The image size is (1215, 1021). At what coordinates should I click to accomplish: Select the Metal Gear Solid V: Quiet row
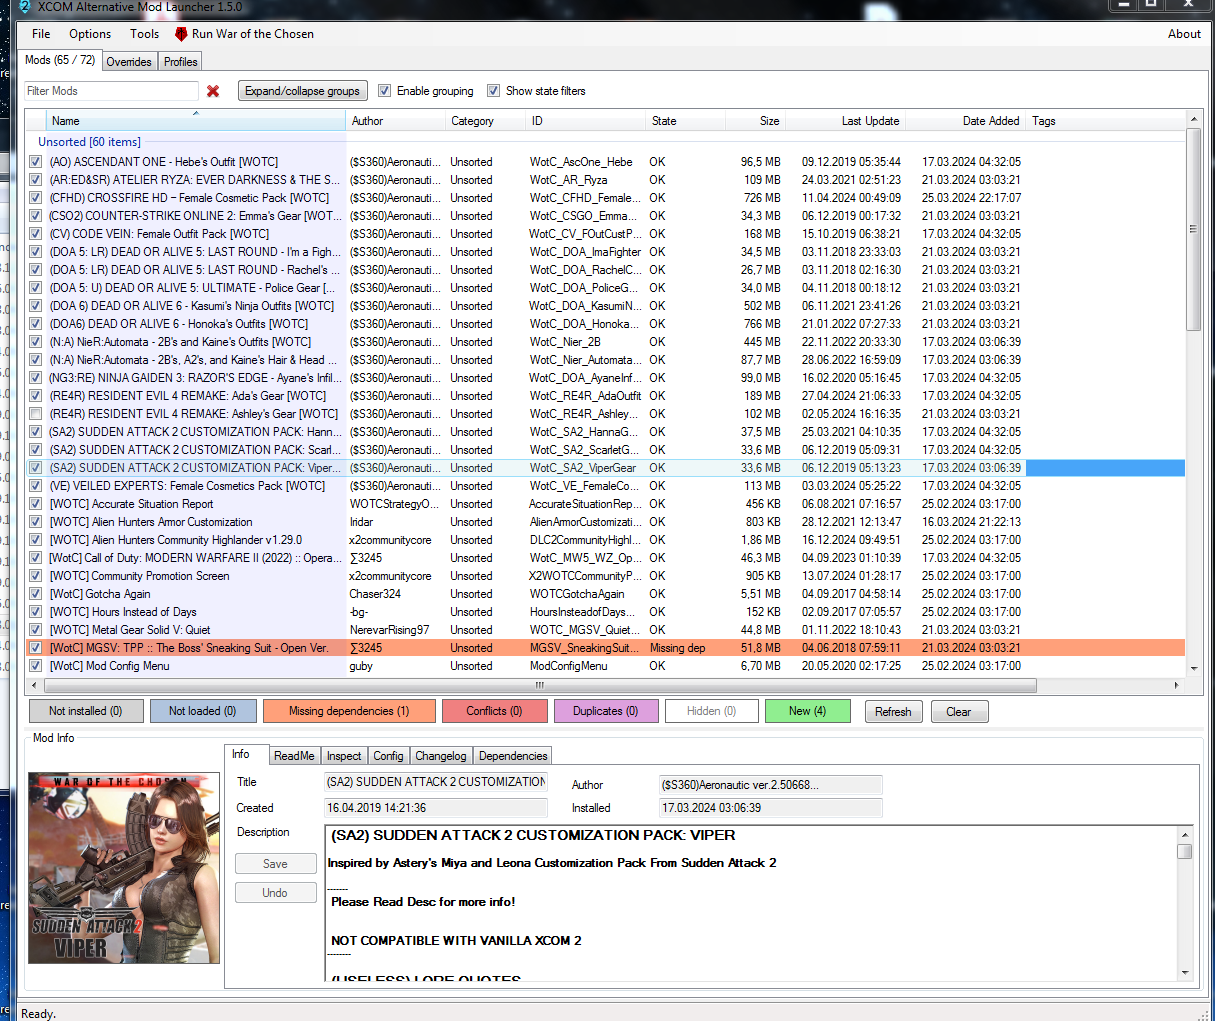pyautogui.click(x=605, y=630)
